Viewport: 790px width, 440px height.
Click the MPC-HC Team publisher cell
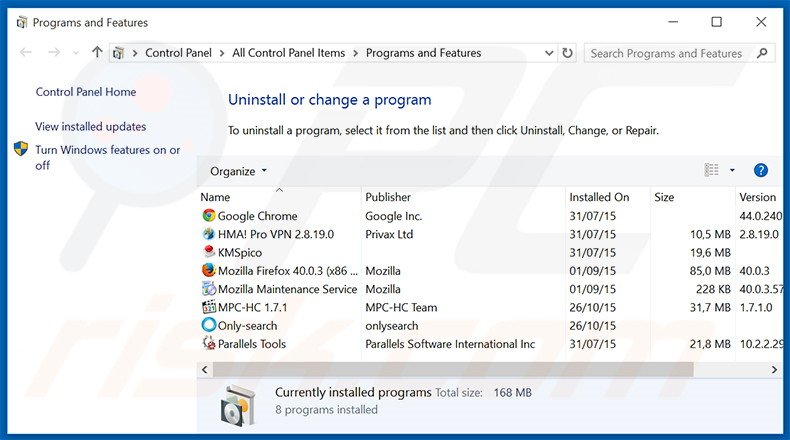point(401,307)
